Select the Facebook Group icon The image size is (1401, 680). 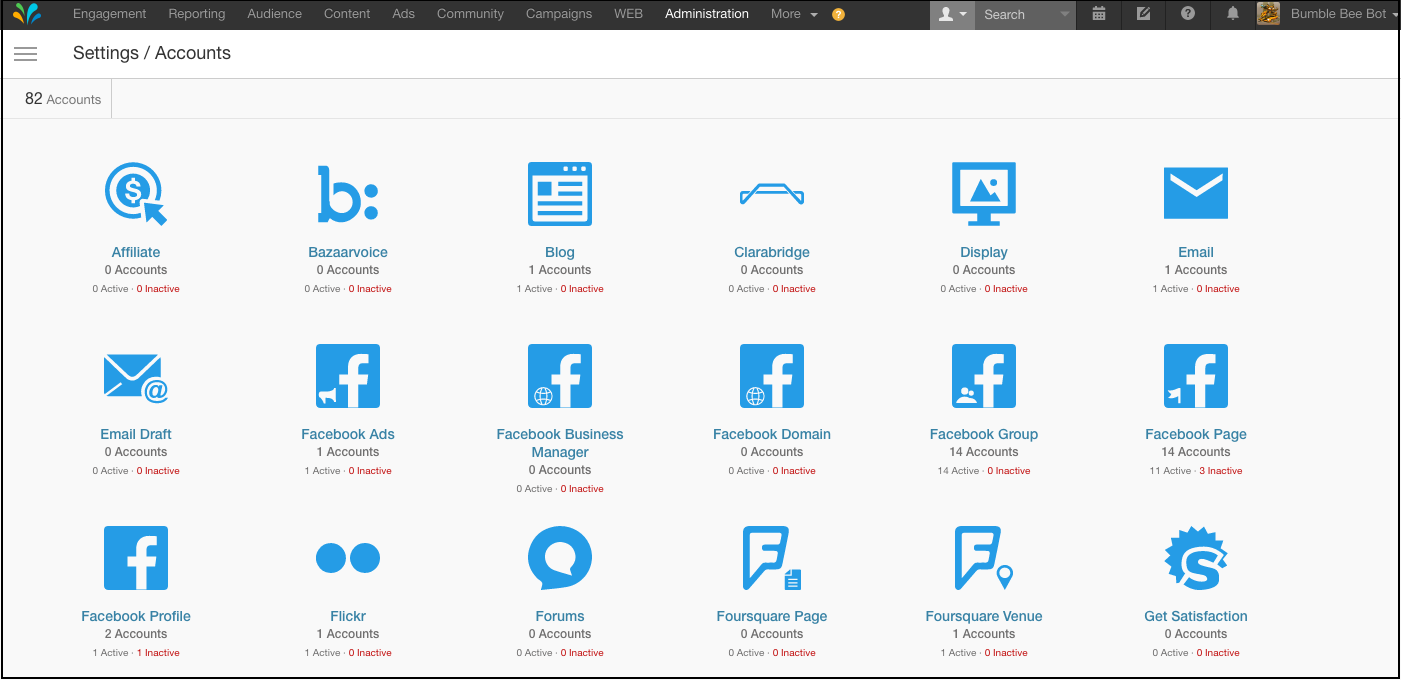984,376
